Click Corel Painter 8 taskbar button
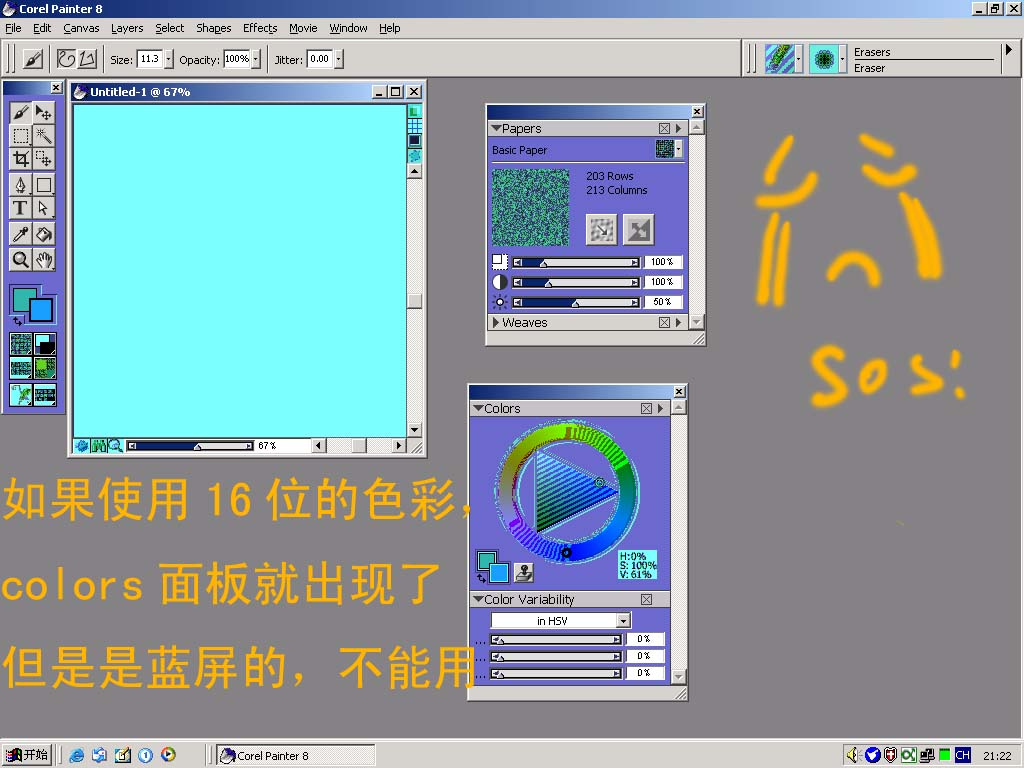The image size is (1024, 768). 296,756
